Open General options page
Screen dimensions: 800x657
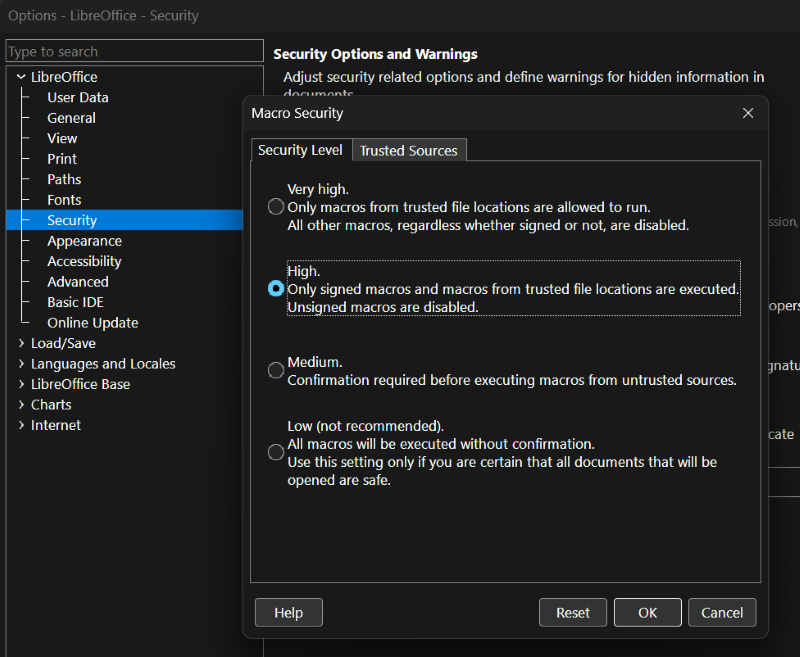tap(71, 118)
